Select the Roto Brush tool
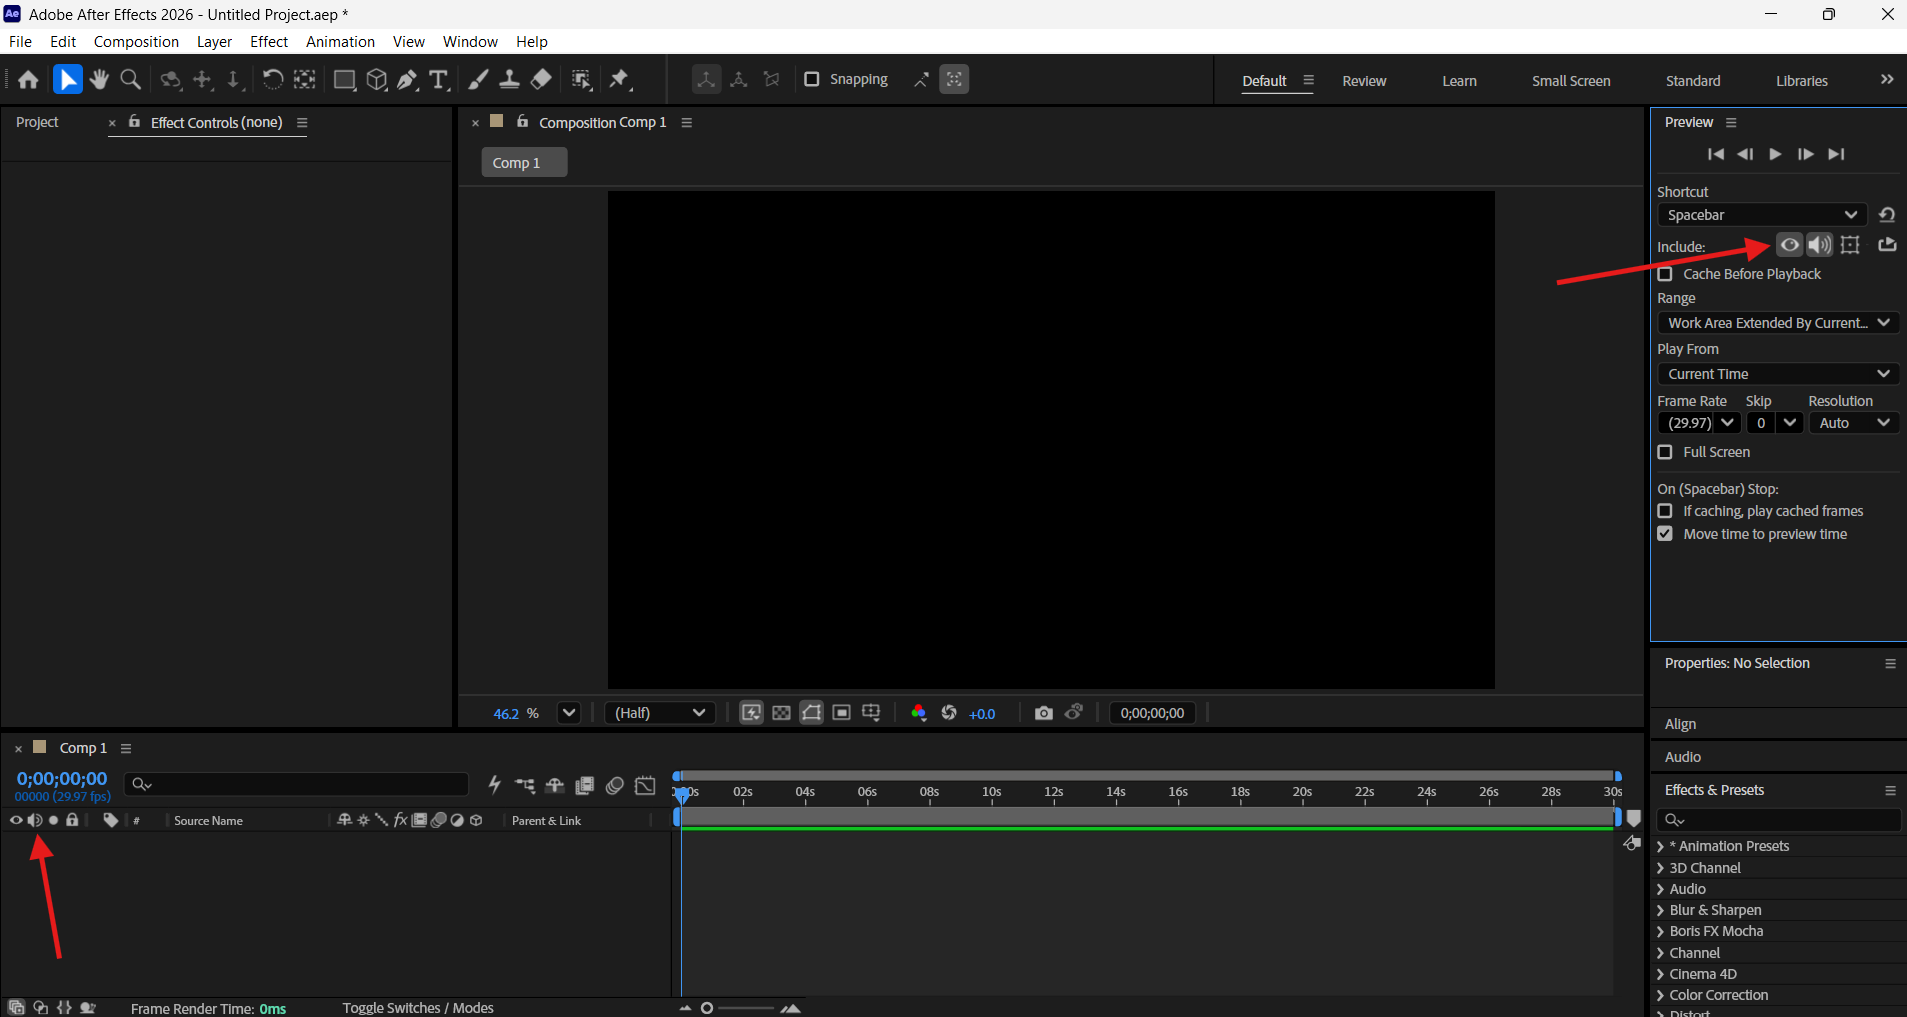This screenshot has height=1017, width=1907. [581, 80]
